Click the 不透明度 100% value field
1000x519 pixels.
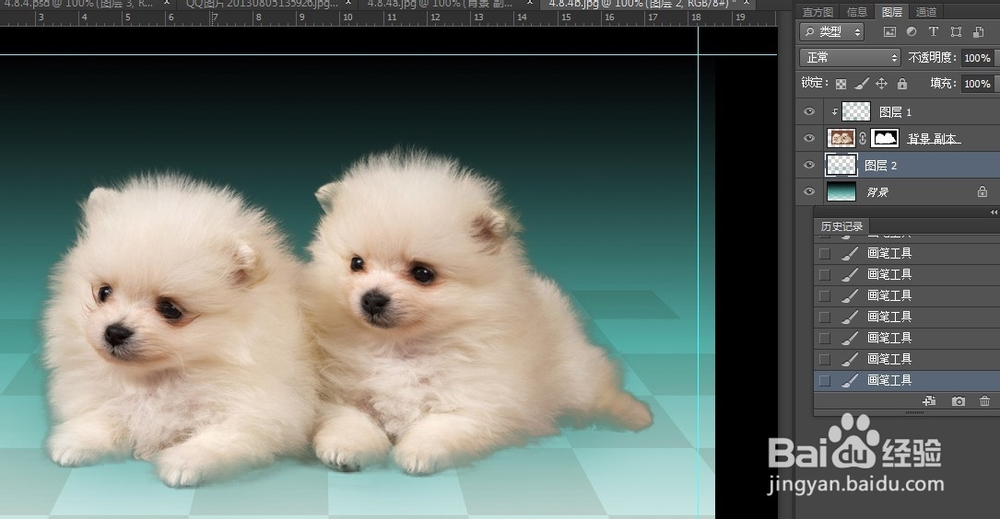coord(977,58)
